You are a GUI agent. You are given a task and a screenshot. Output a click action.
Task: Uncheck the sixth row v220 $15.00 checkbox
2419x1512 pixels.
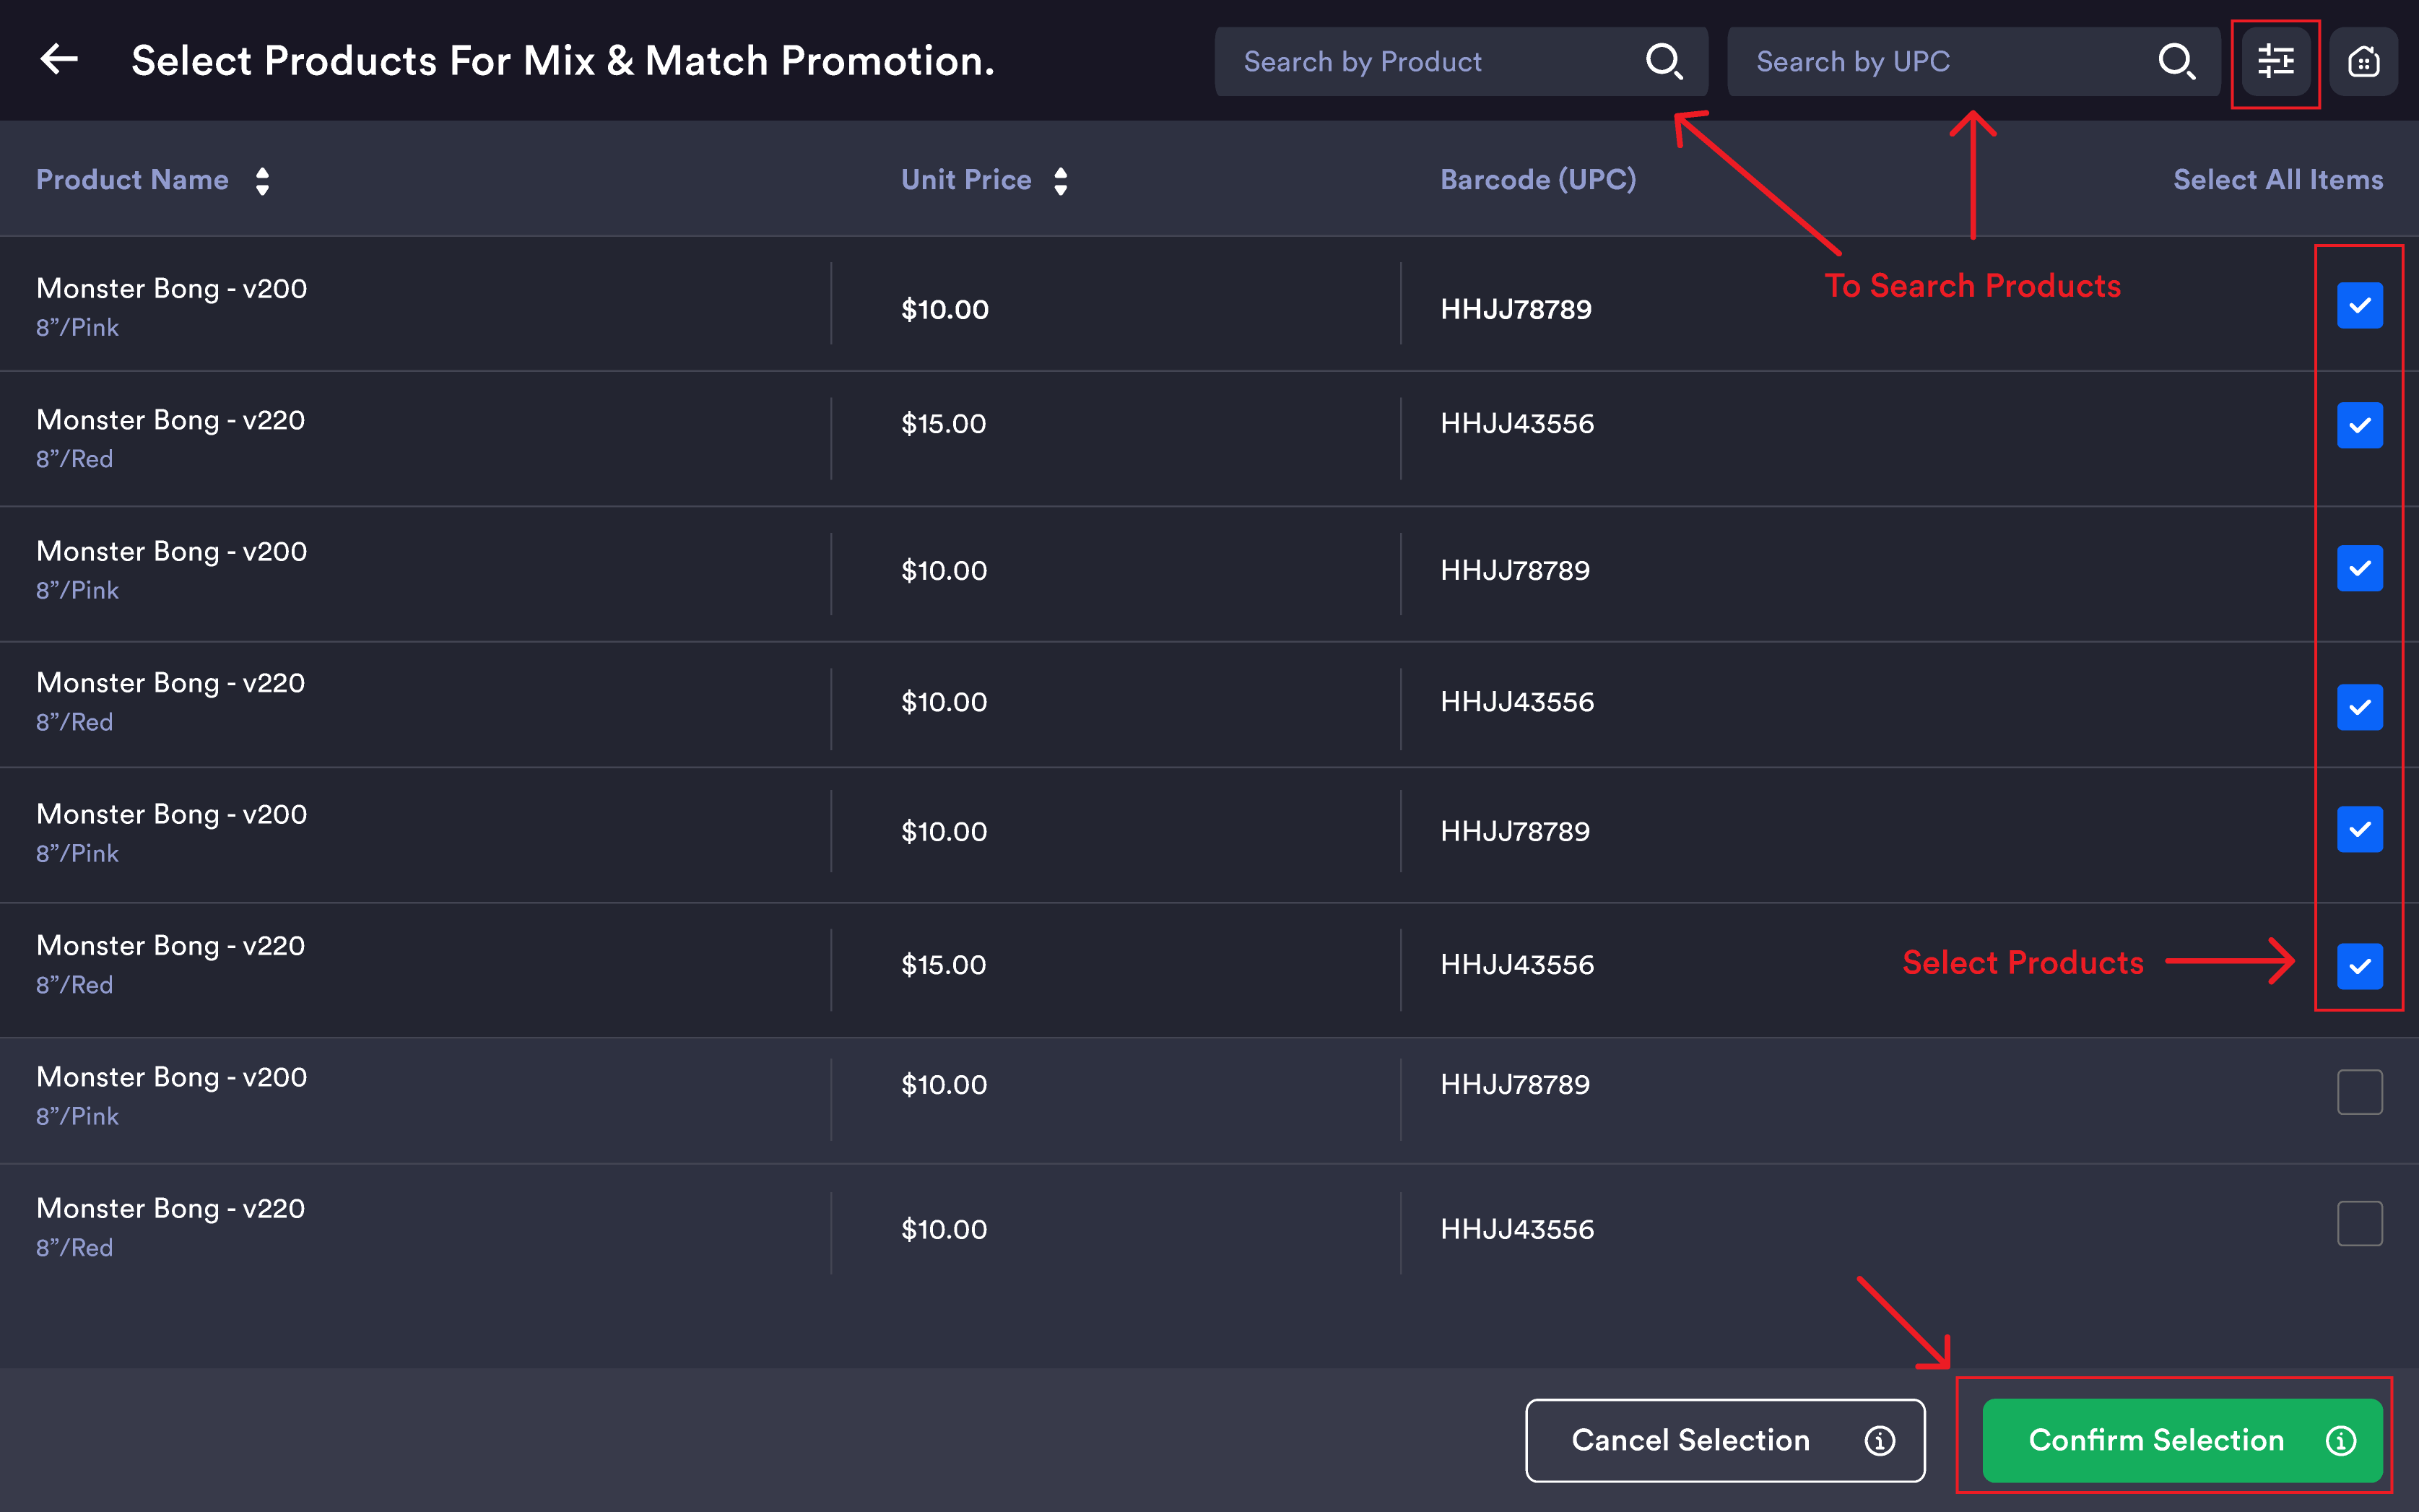coord(2359,966)
